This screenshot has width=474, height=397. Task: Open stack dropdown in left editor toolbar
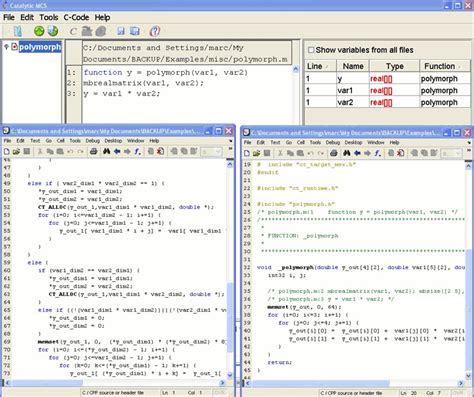click(211, 152)
